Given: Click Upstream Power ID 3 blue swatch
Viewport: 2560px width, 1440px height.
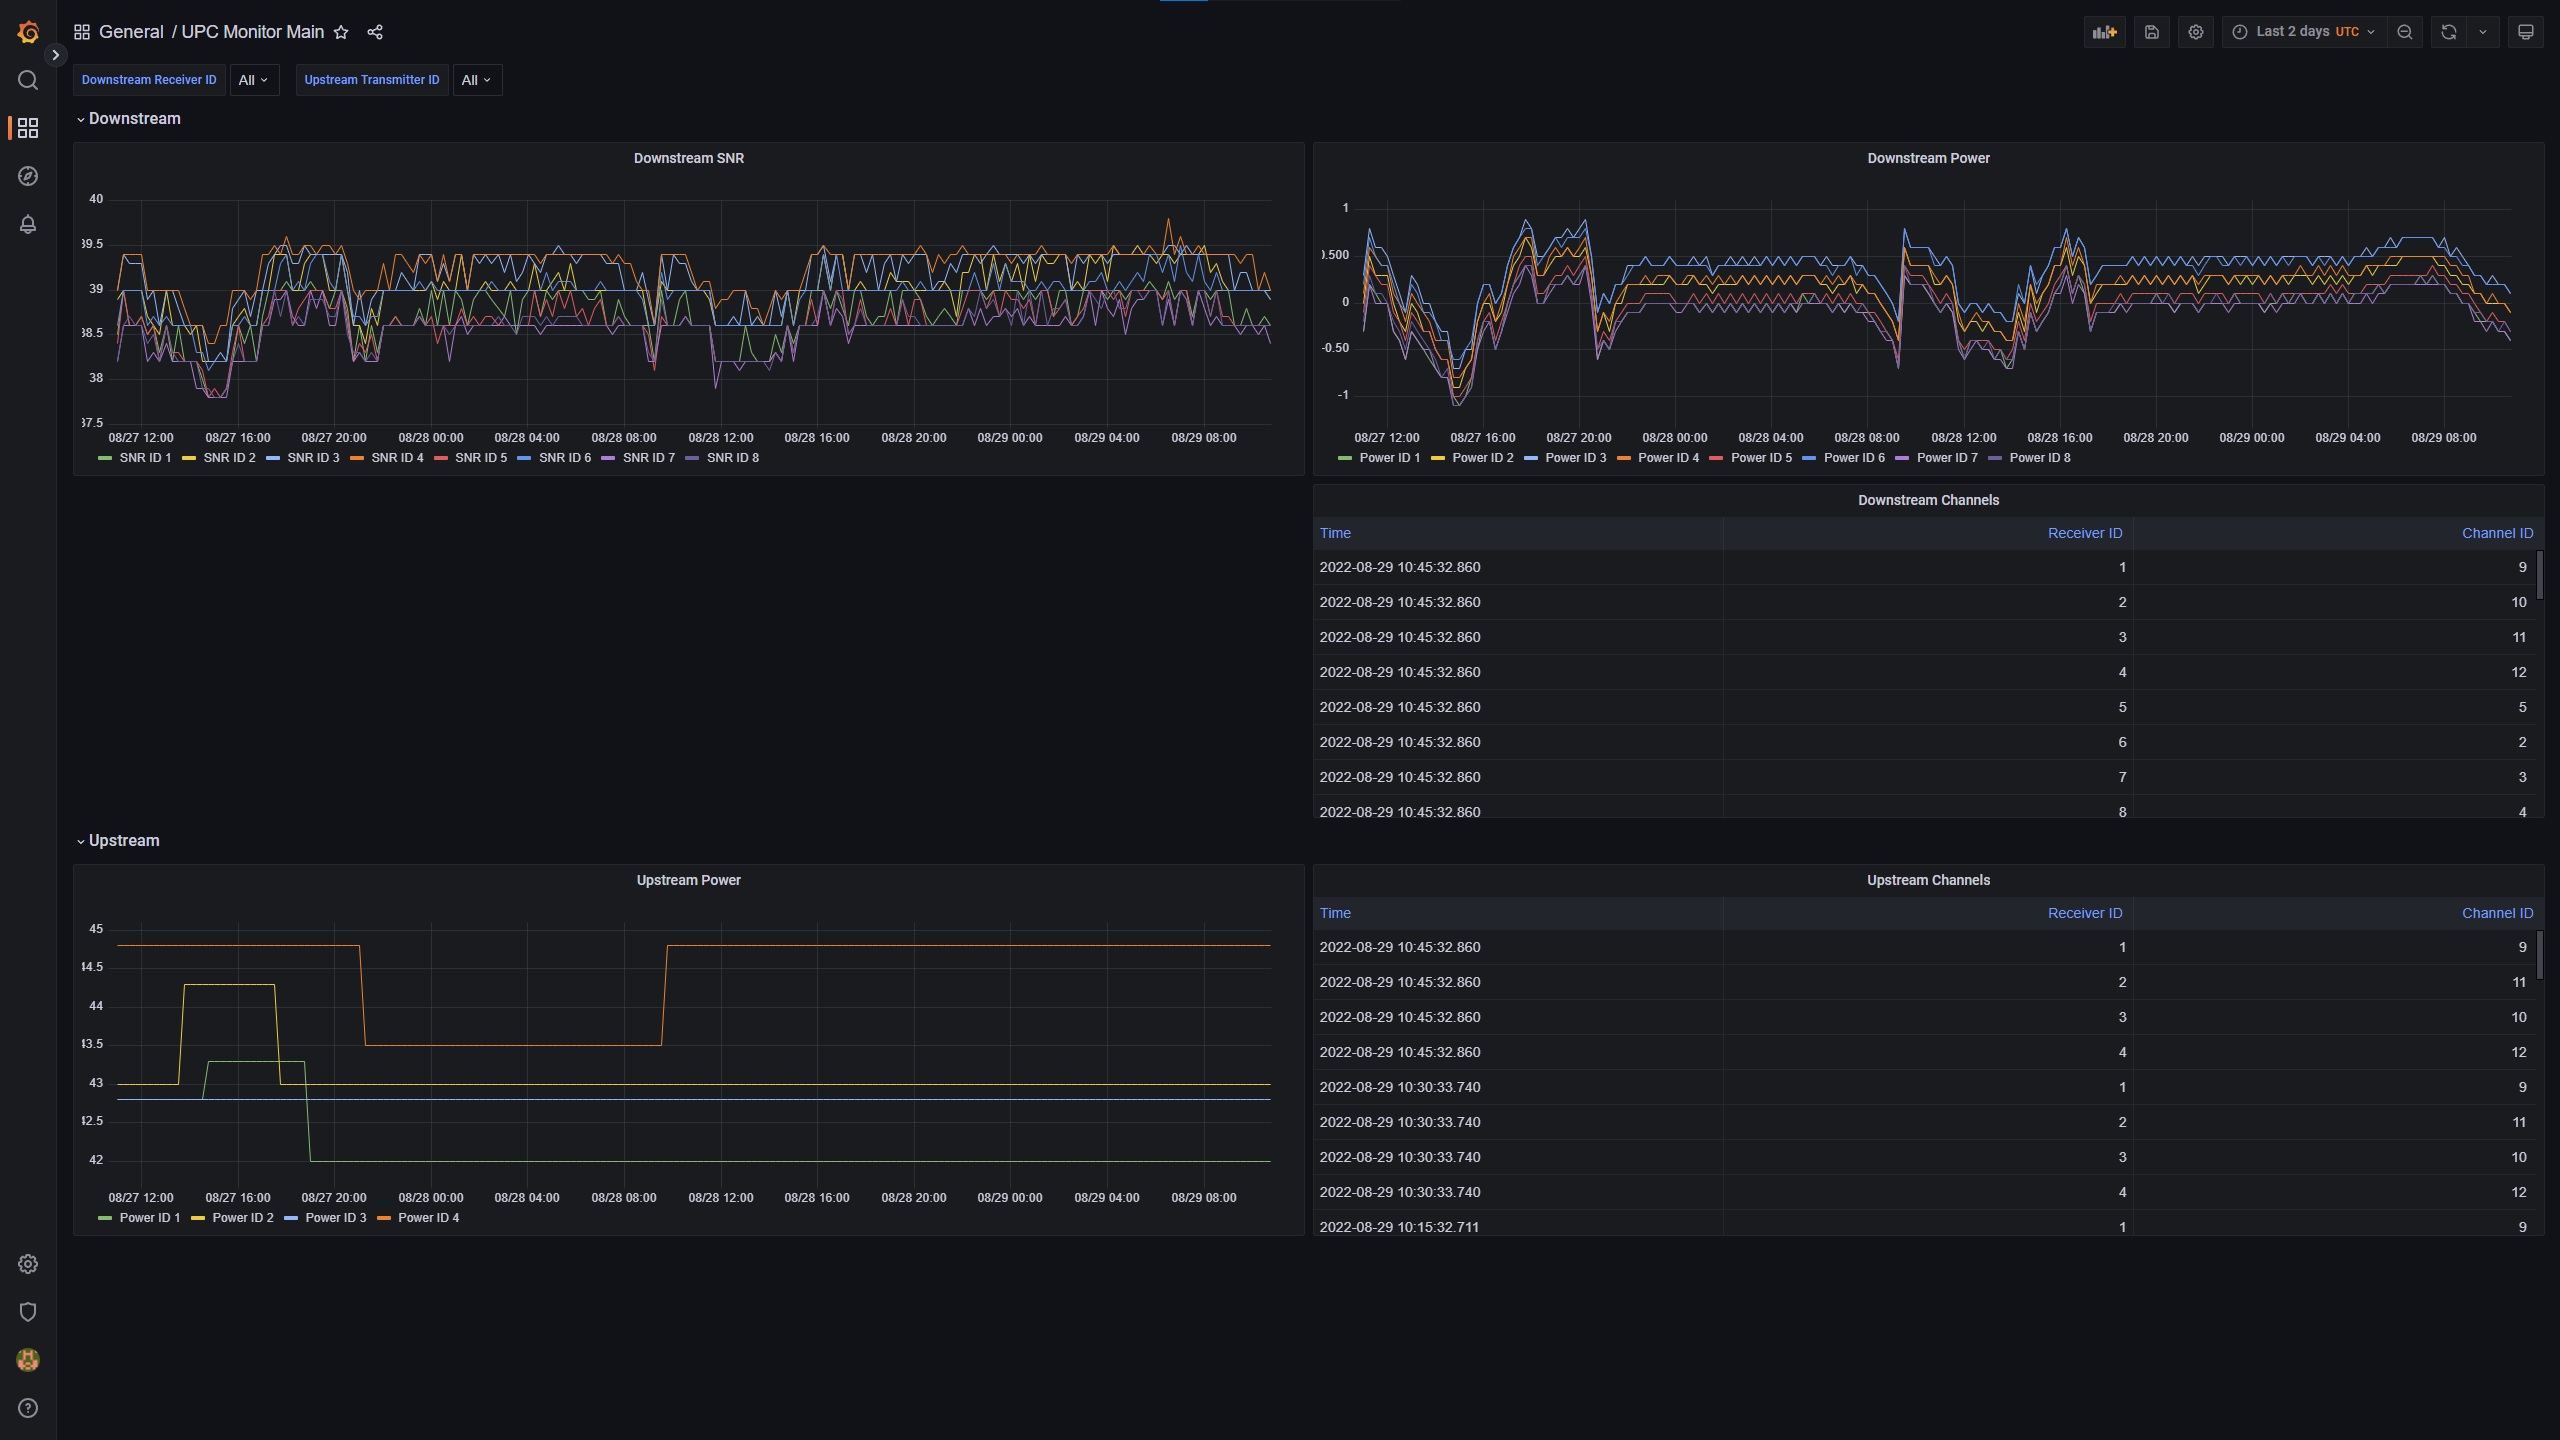Looking at the screenshot, I should [291, 1218].
